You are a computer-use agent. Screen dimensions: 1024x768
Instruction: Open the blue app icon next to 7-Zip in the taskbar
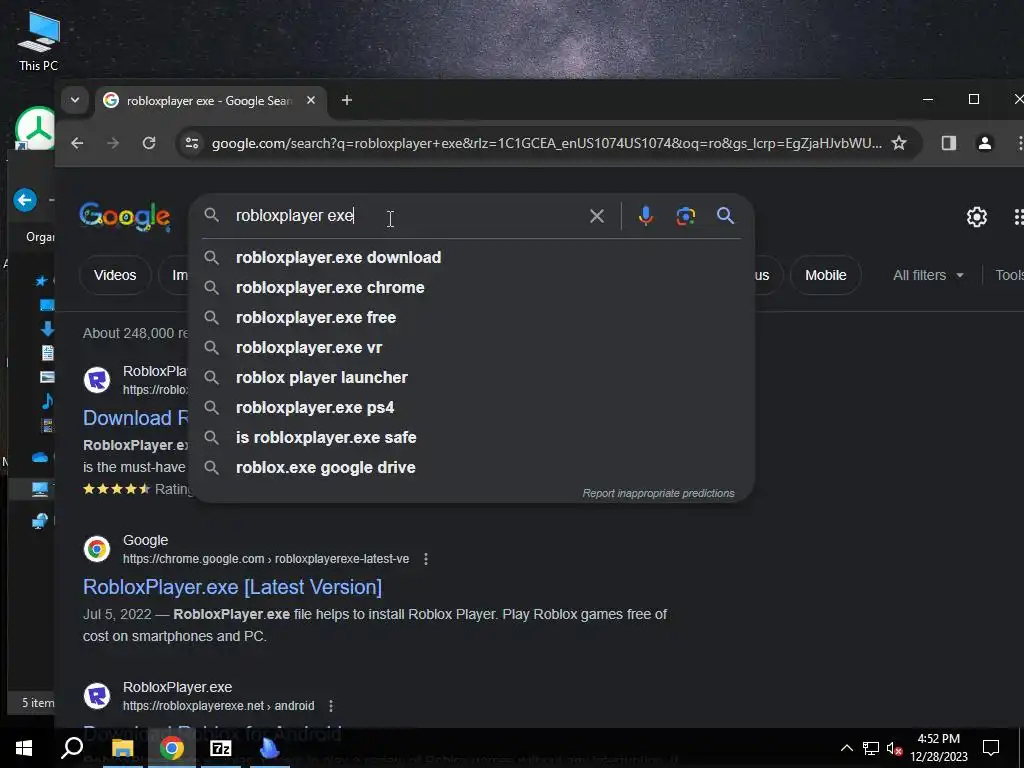tap(270, 748)
